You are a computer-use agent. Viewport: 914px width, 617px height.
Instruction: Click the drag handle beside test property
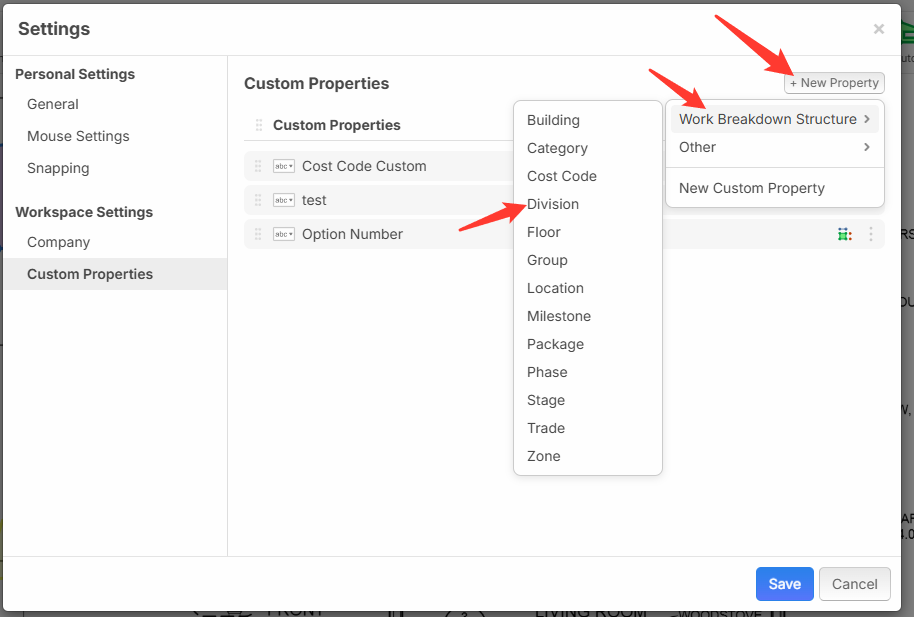pyautogui.click(x=258, y=200)
